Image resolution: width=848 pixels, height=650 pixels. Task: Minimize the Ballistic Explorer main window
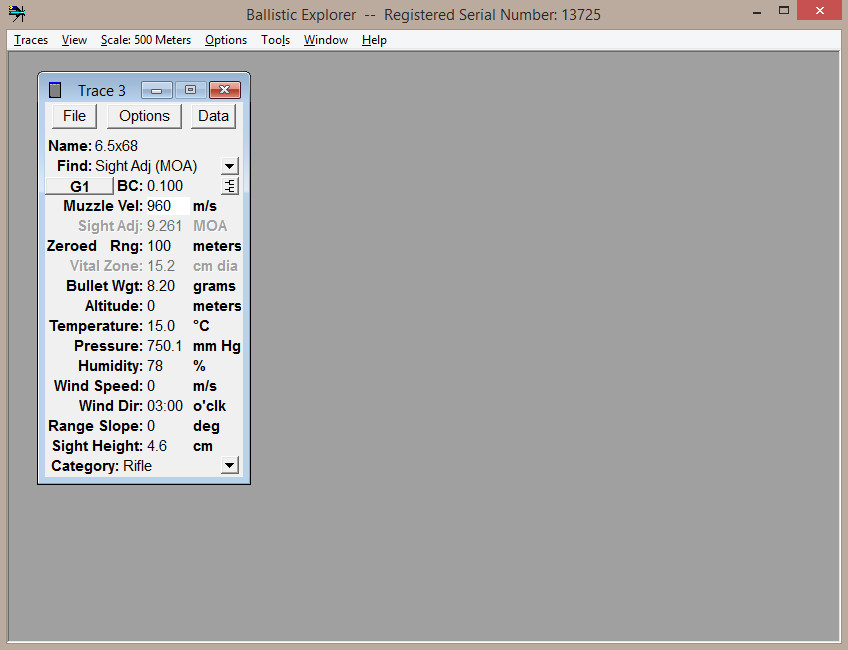point(757,11)
